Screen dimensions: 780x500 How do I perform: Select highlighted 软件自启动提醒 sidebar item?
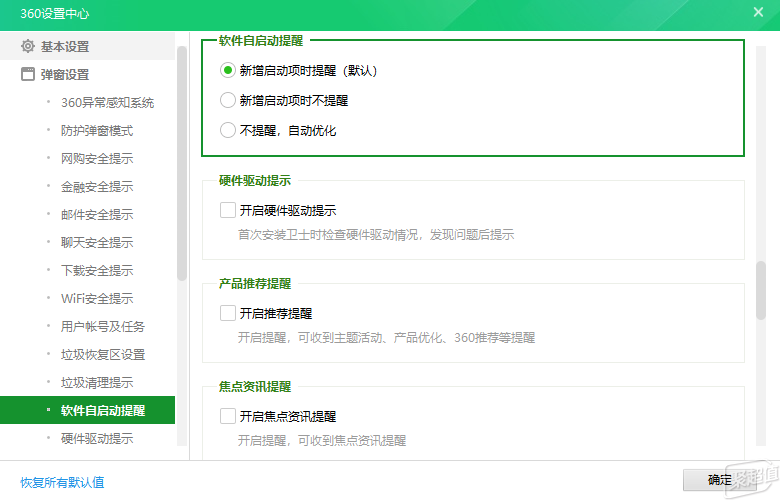(x=88, y=410)
